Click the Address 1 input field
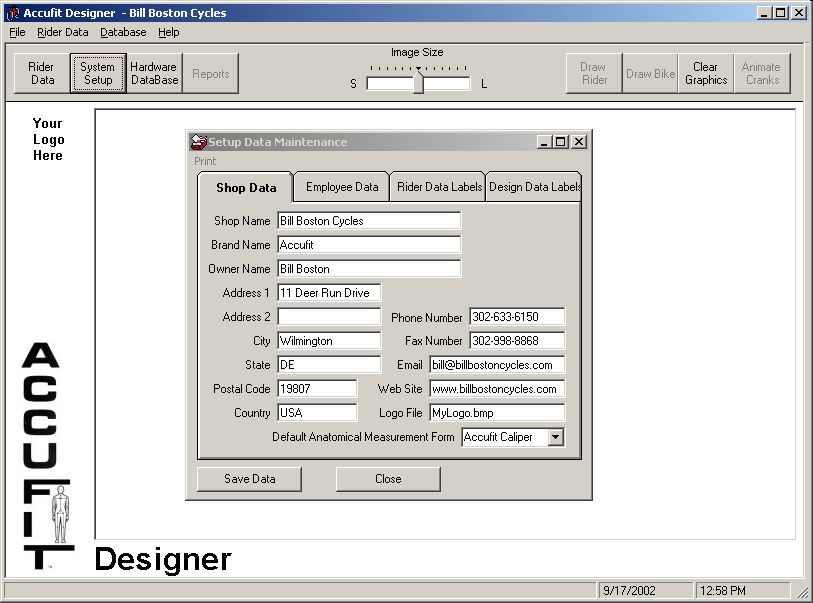The image size is (813, 603). point(329,292)
